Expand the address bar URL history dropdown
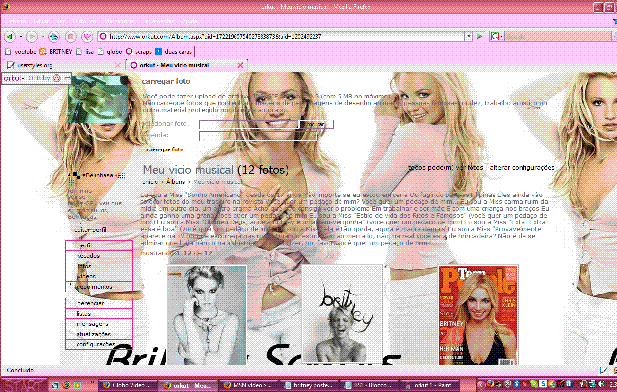Image resolution: width=617 pixels, height=392 pixels. click(468, 36)
